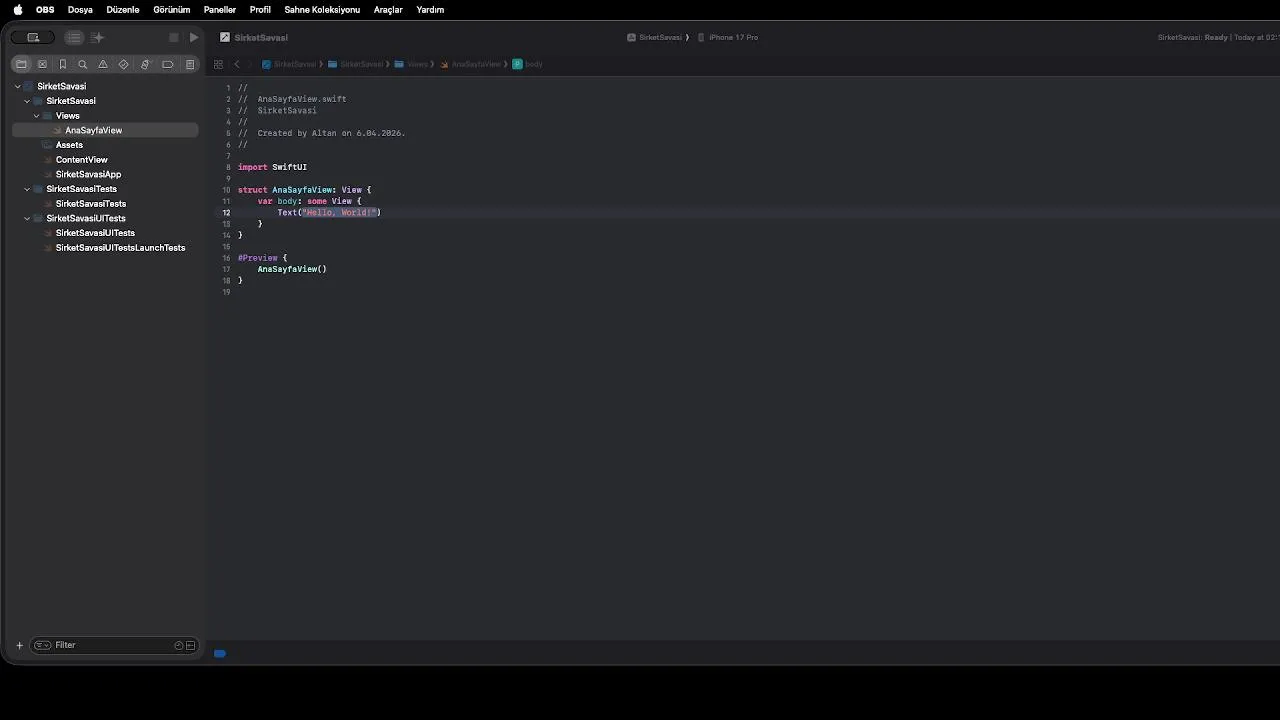Image resolution: width=1280 pixels, height=720 pixels.
Task: Collapse the root SirketSavasi project chevron
Action: [x=18, y=86]
